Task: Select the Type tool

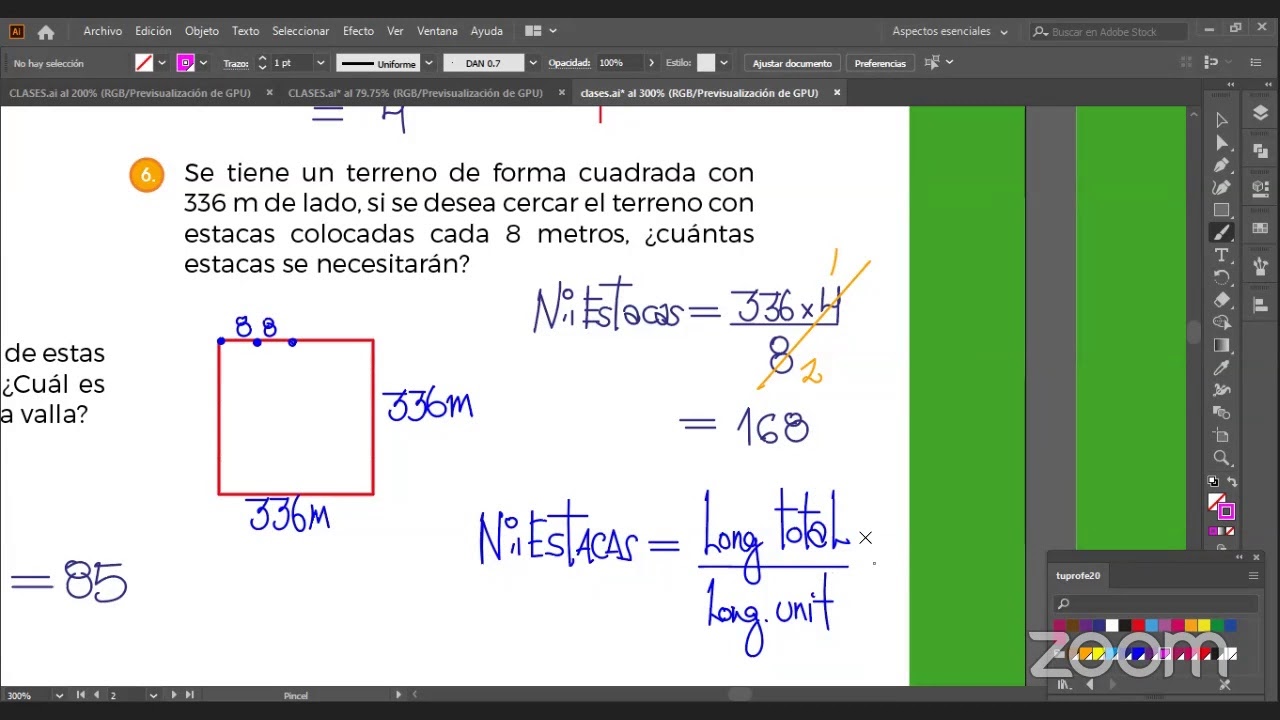Action: click(x=1221, y=255)
